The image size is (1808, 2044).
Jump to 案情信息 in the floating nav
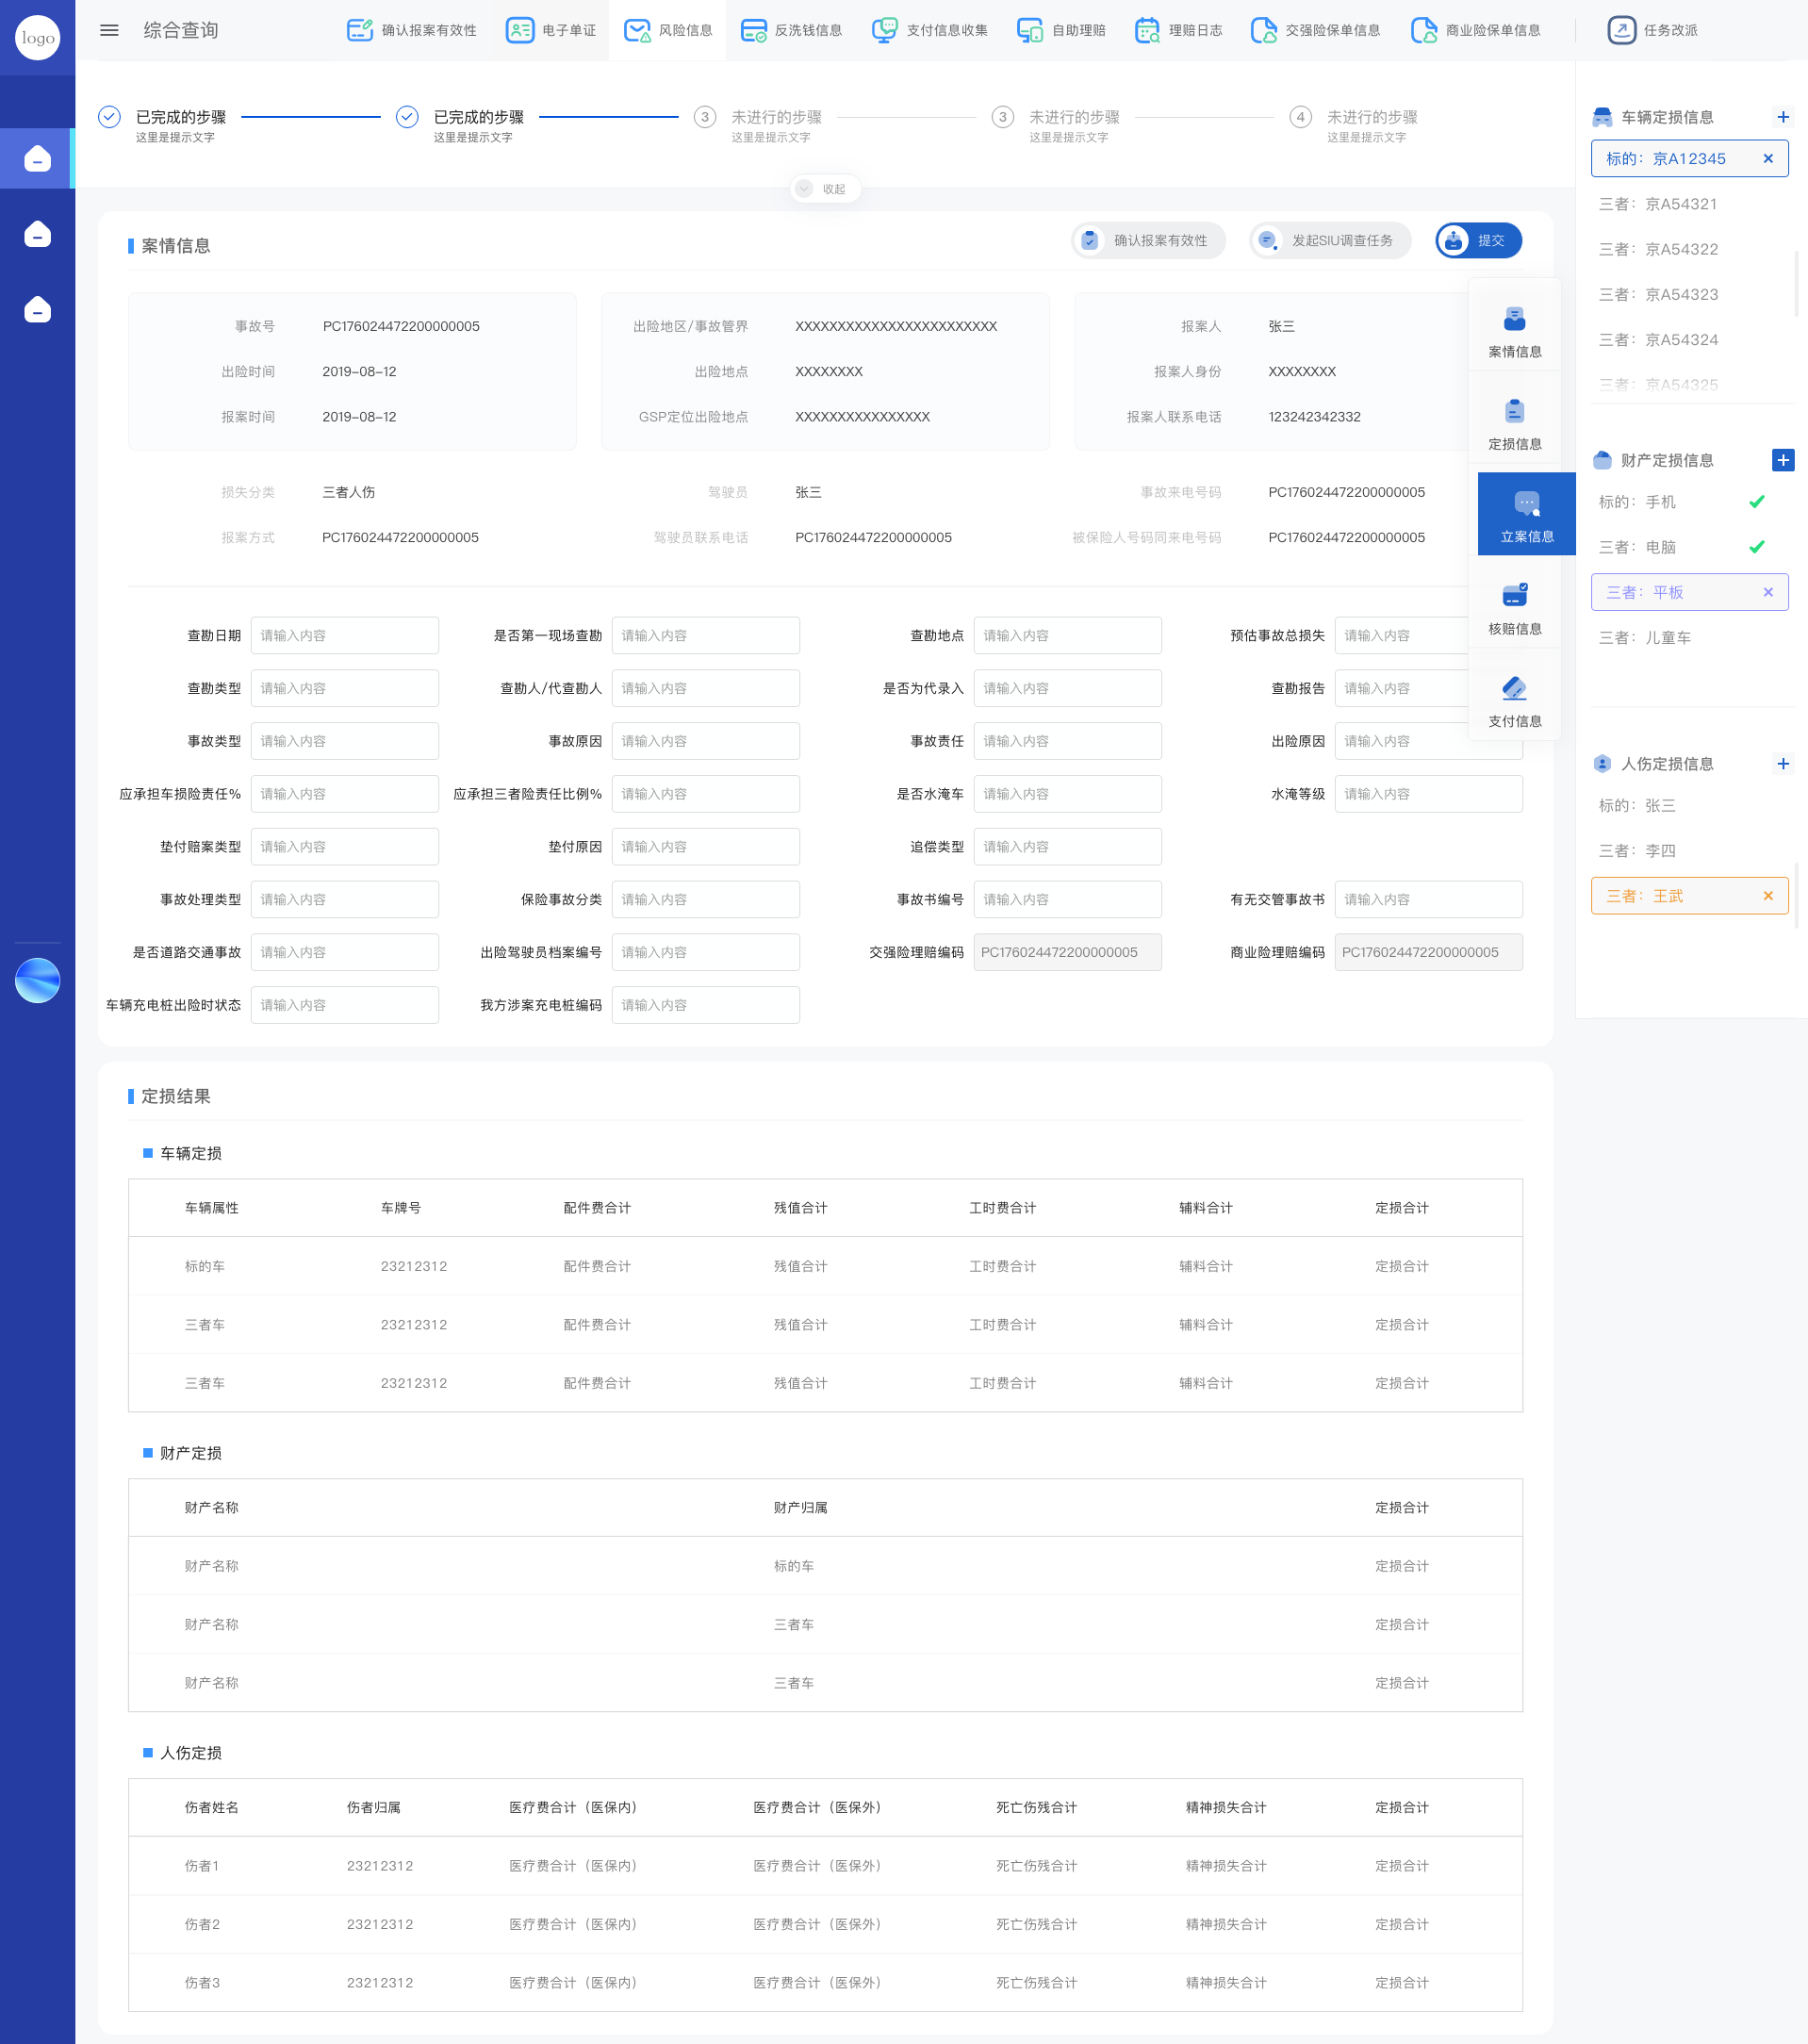[1514, 332]
